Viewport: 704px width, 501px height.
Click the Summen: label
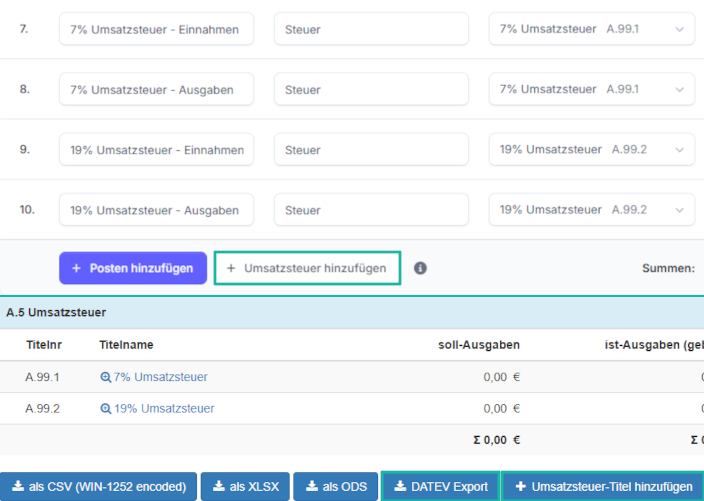(x=669, y=268)
